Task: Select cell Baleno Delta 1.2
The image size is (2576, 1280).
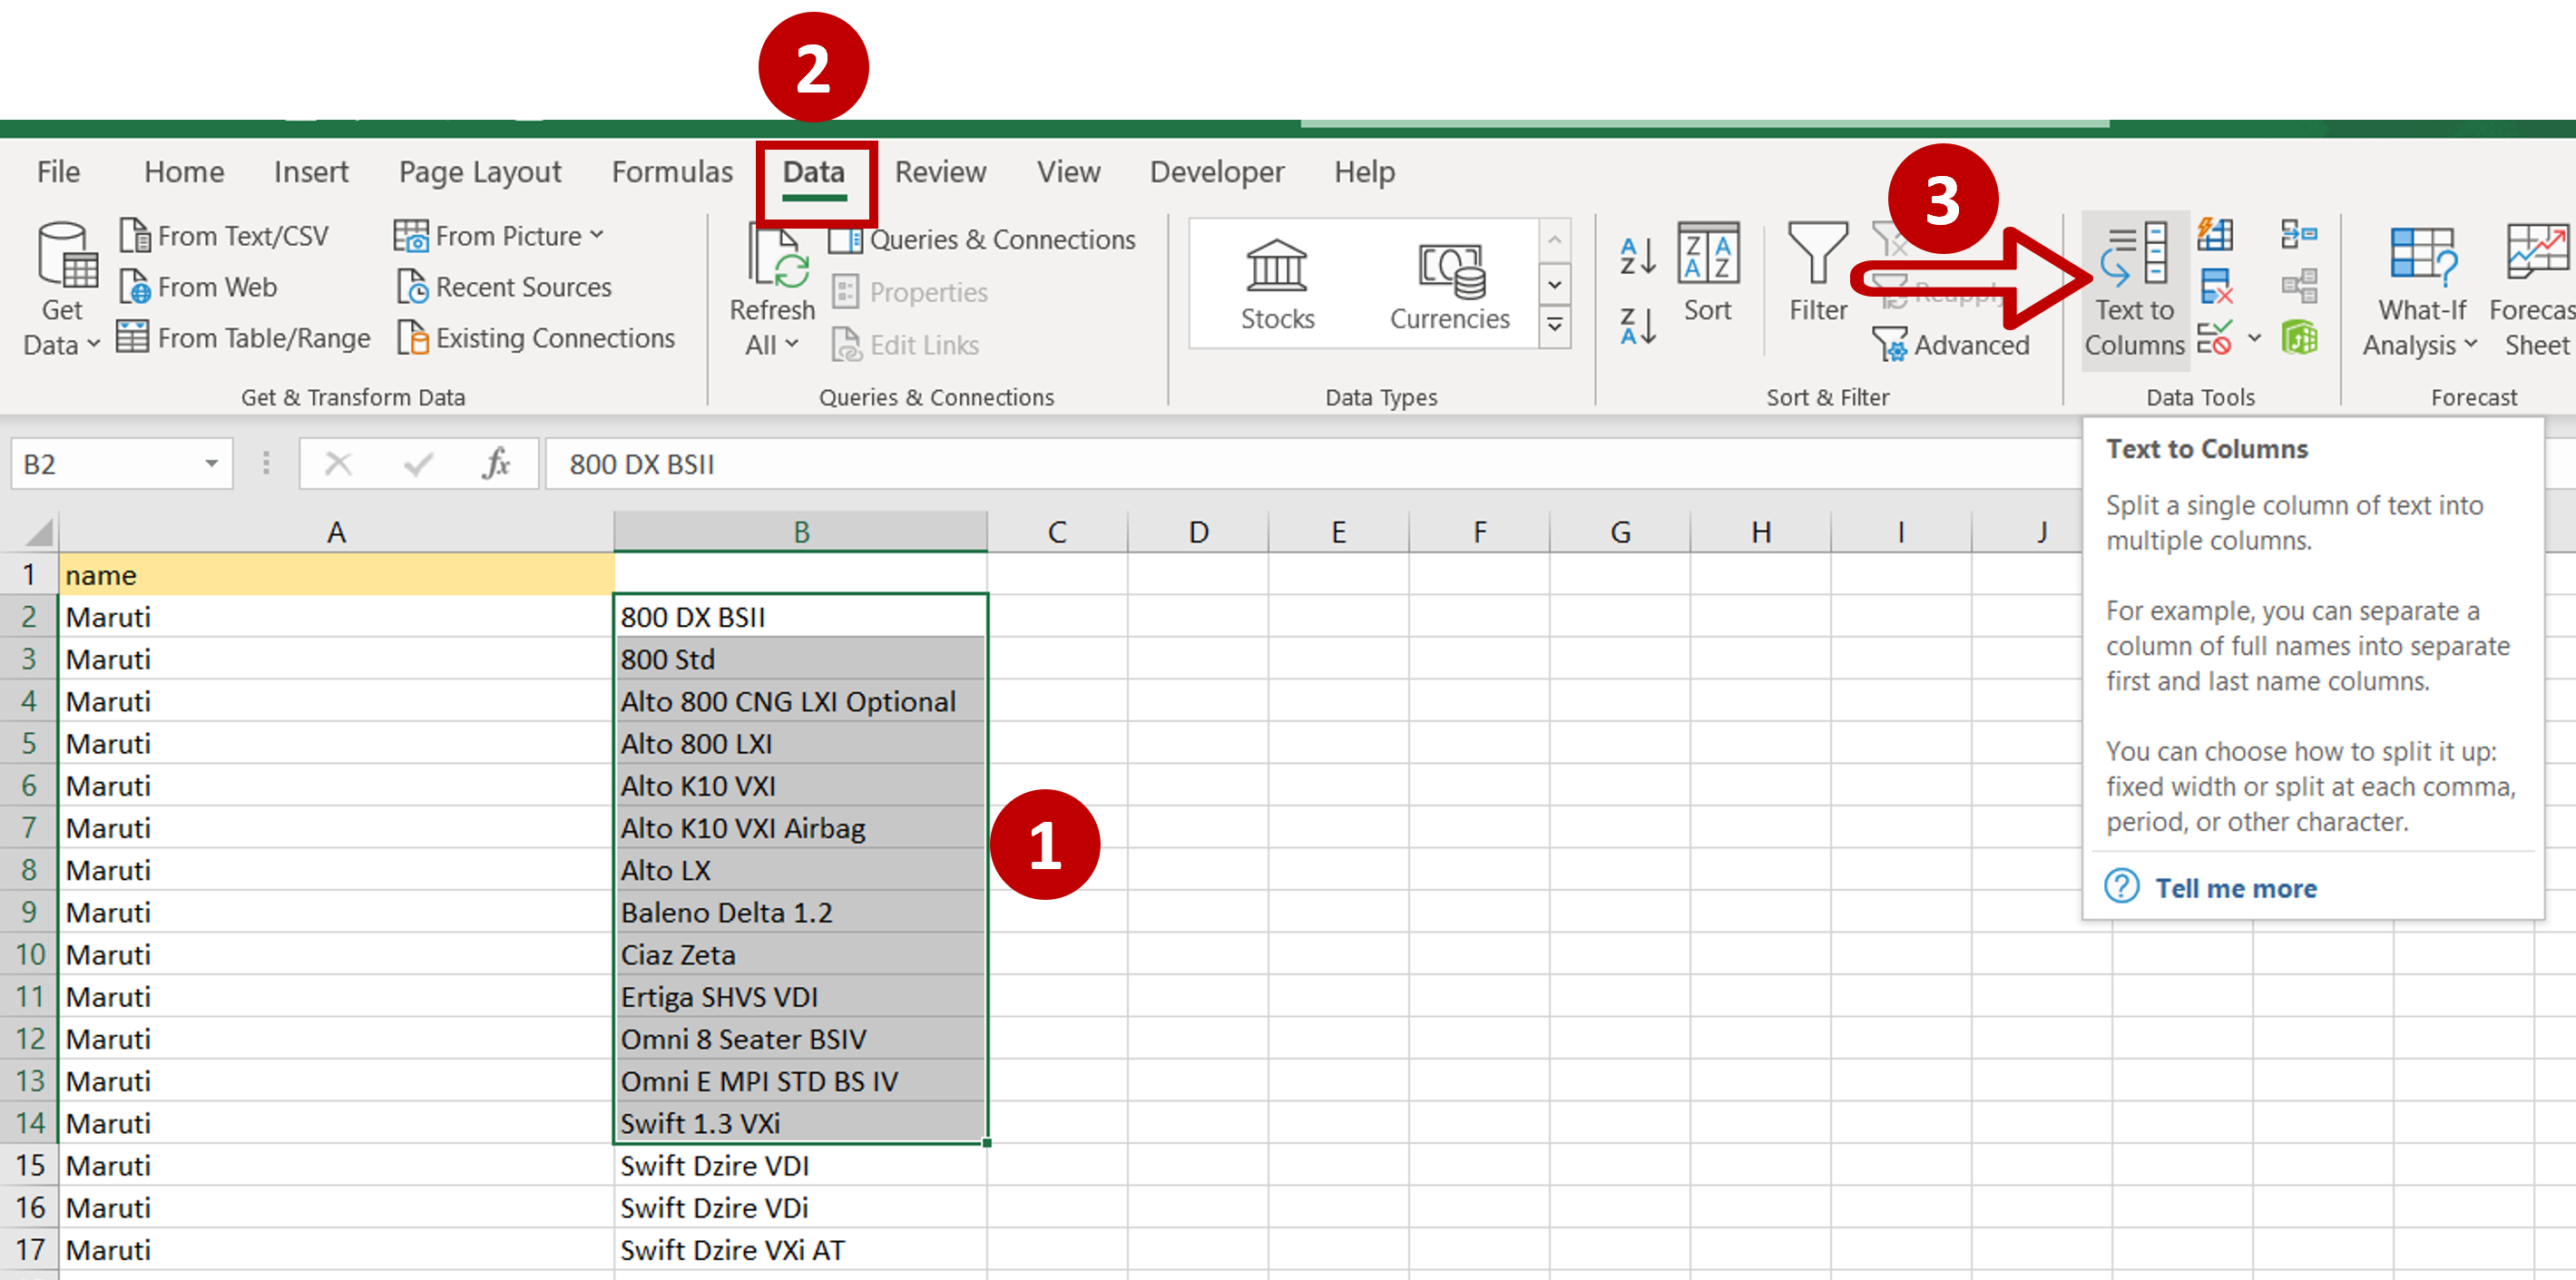Action: [800, 913]
